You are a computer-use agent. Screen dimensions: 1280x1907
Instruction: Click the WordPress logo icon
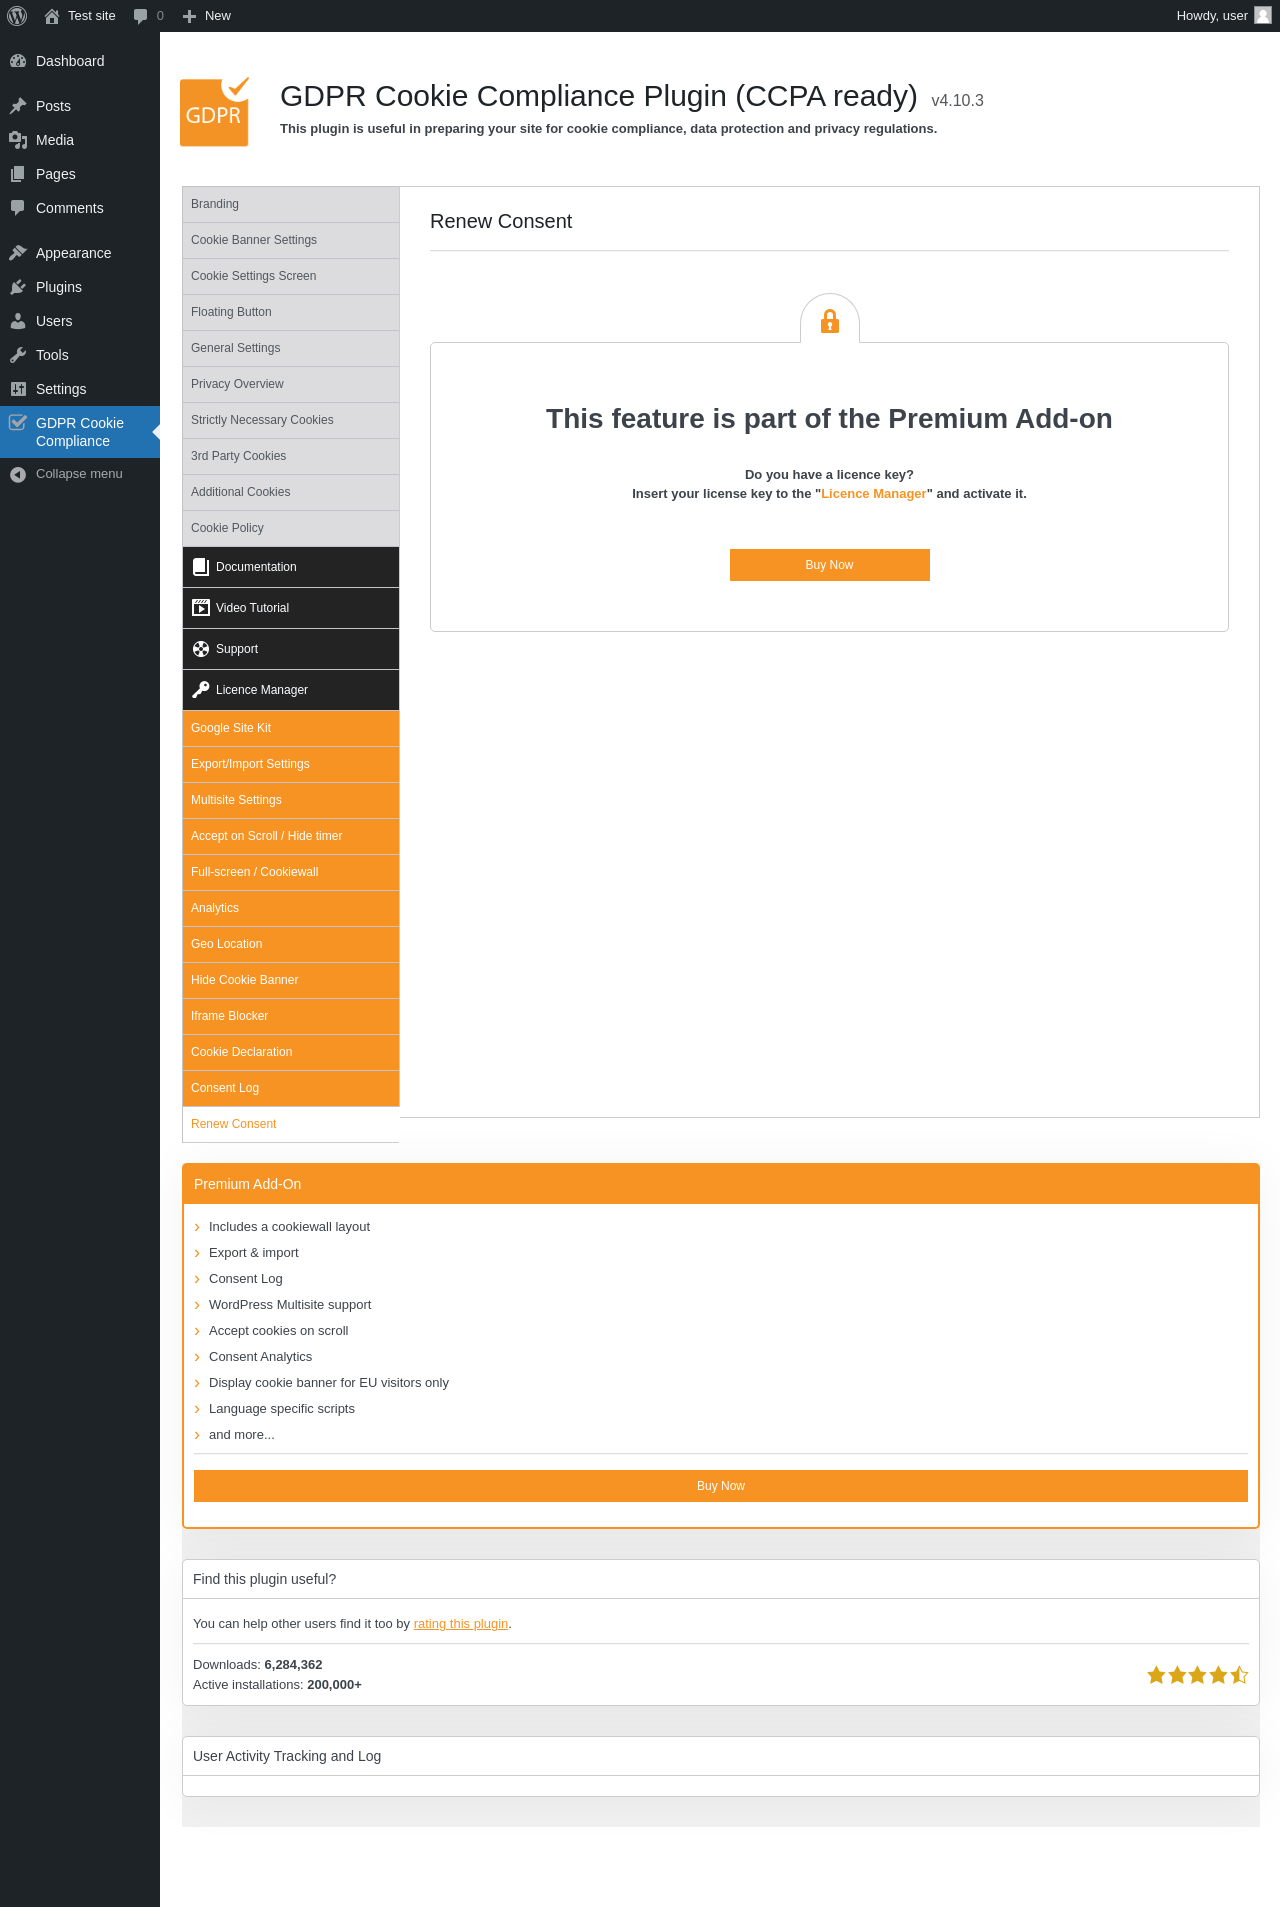pos(17,16)
